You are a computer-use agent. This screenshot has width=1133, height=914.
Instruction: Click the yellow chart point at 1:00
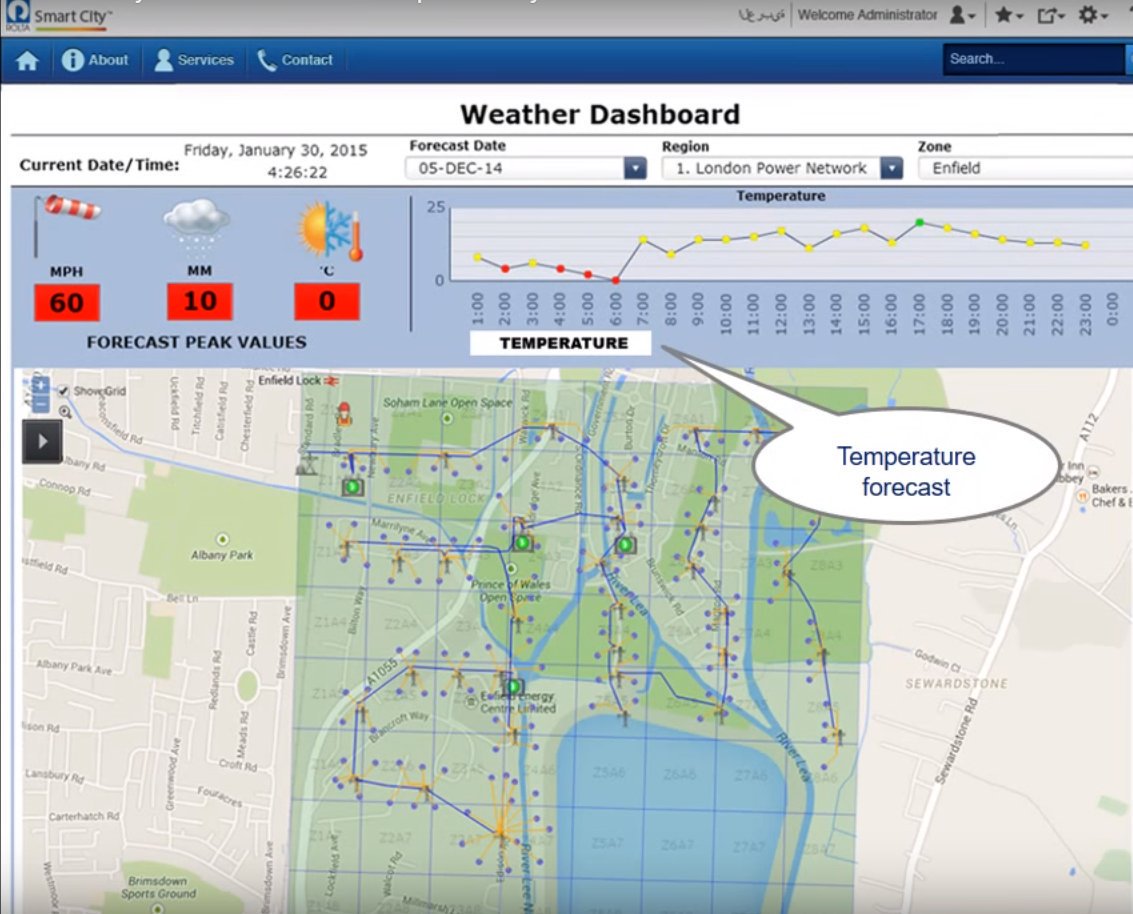(x=478, y=257)
